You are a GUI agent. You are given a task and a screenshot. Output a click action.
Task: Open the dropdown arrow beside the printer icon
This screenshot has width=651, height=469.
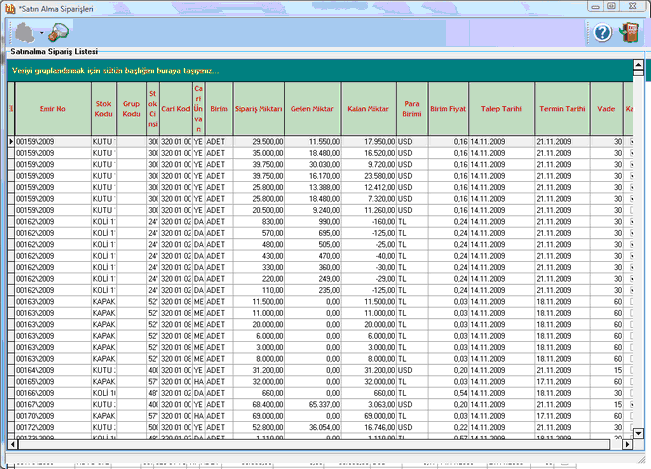42,33
